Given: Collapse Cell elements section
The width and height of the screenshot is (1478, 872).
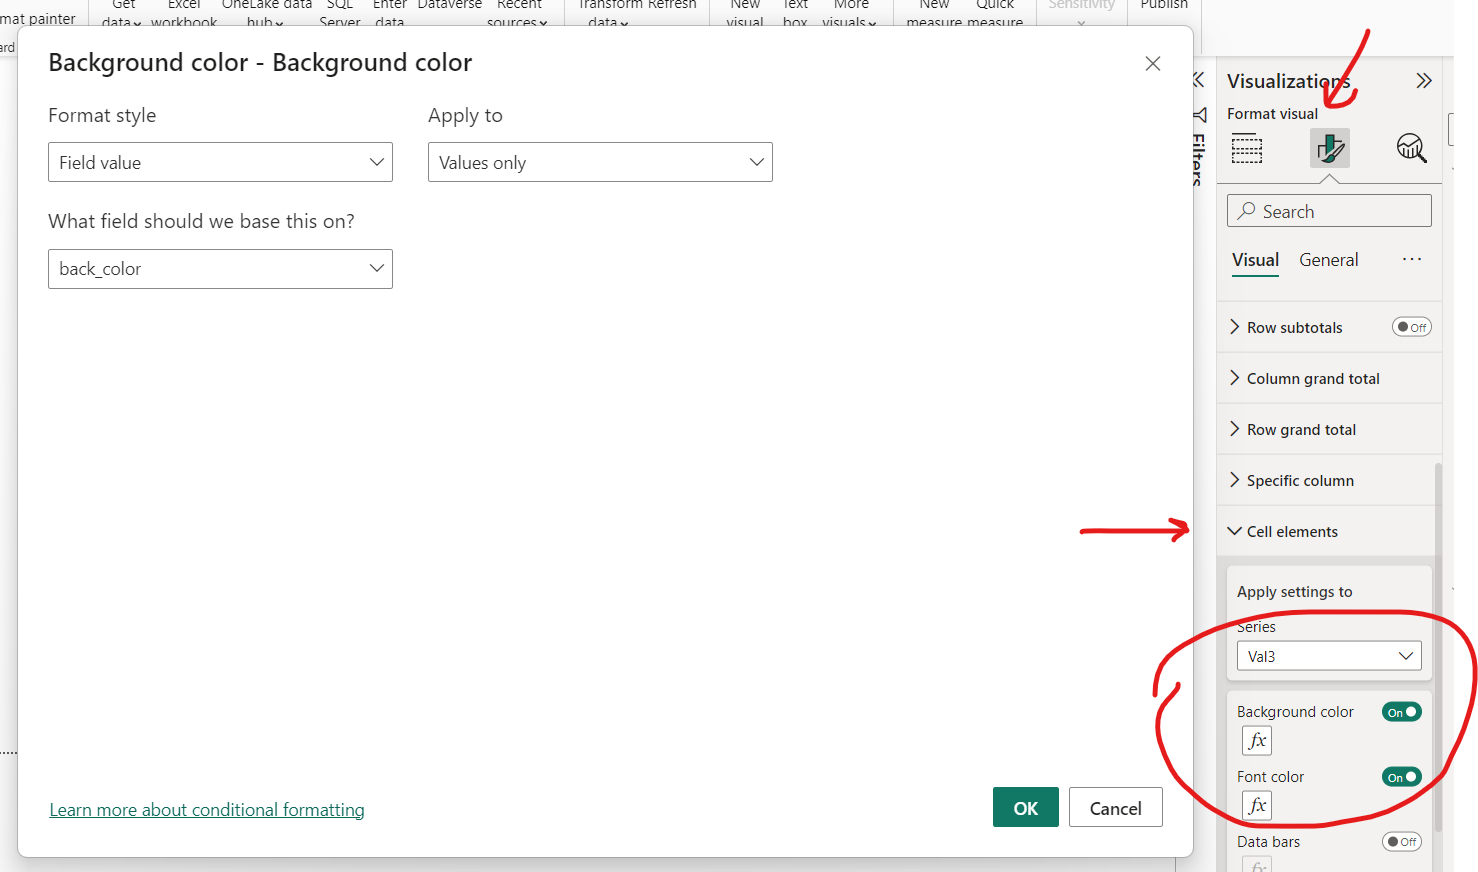Looking at the screenshot, I should pos(1329,531).
